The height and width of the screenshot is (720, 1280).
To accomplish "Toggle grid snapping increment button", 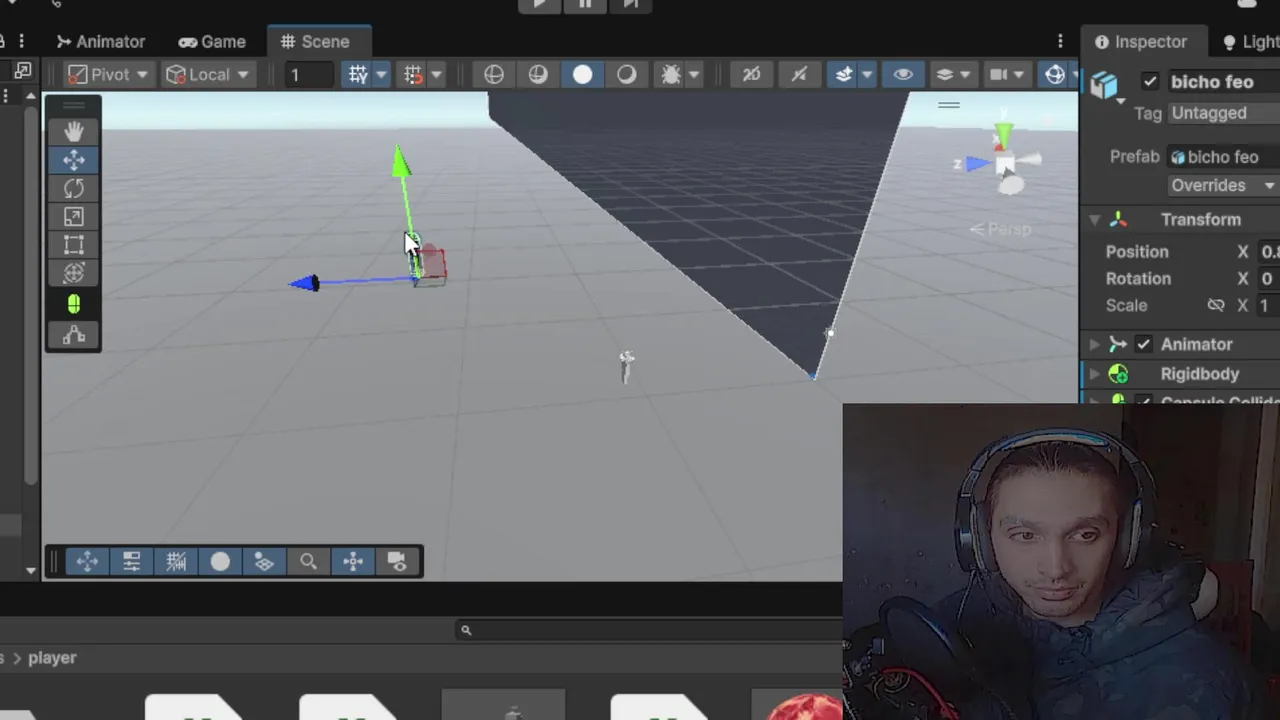I will (x=413, y=75).
